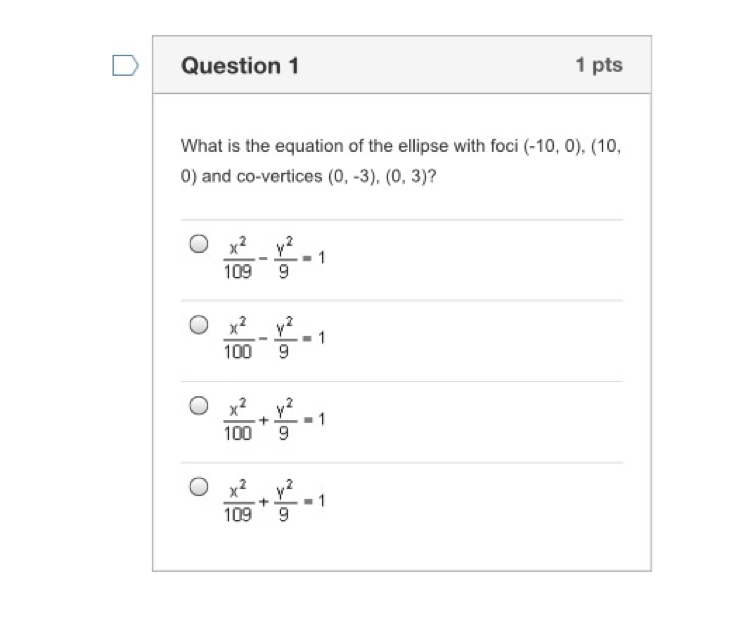
Task: Select the x²/109 − y²/9 = 1 radio button
Action: (199, 243)
